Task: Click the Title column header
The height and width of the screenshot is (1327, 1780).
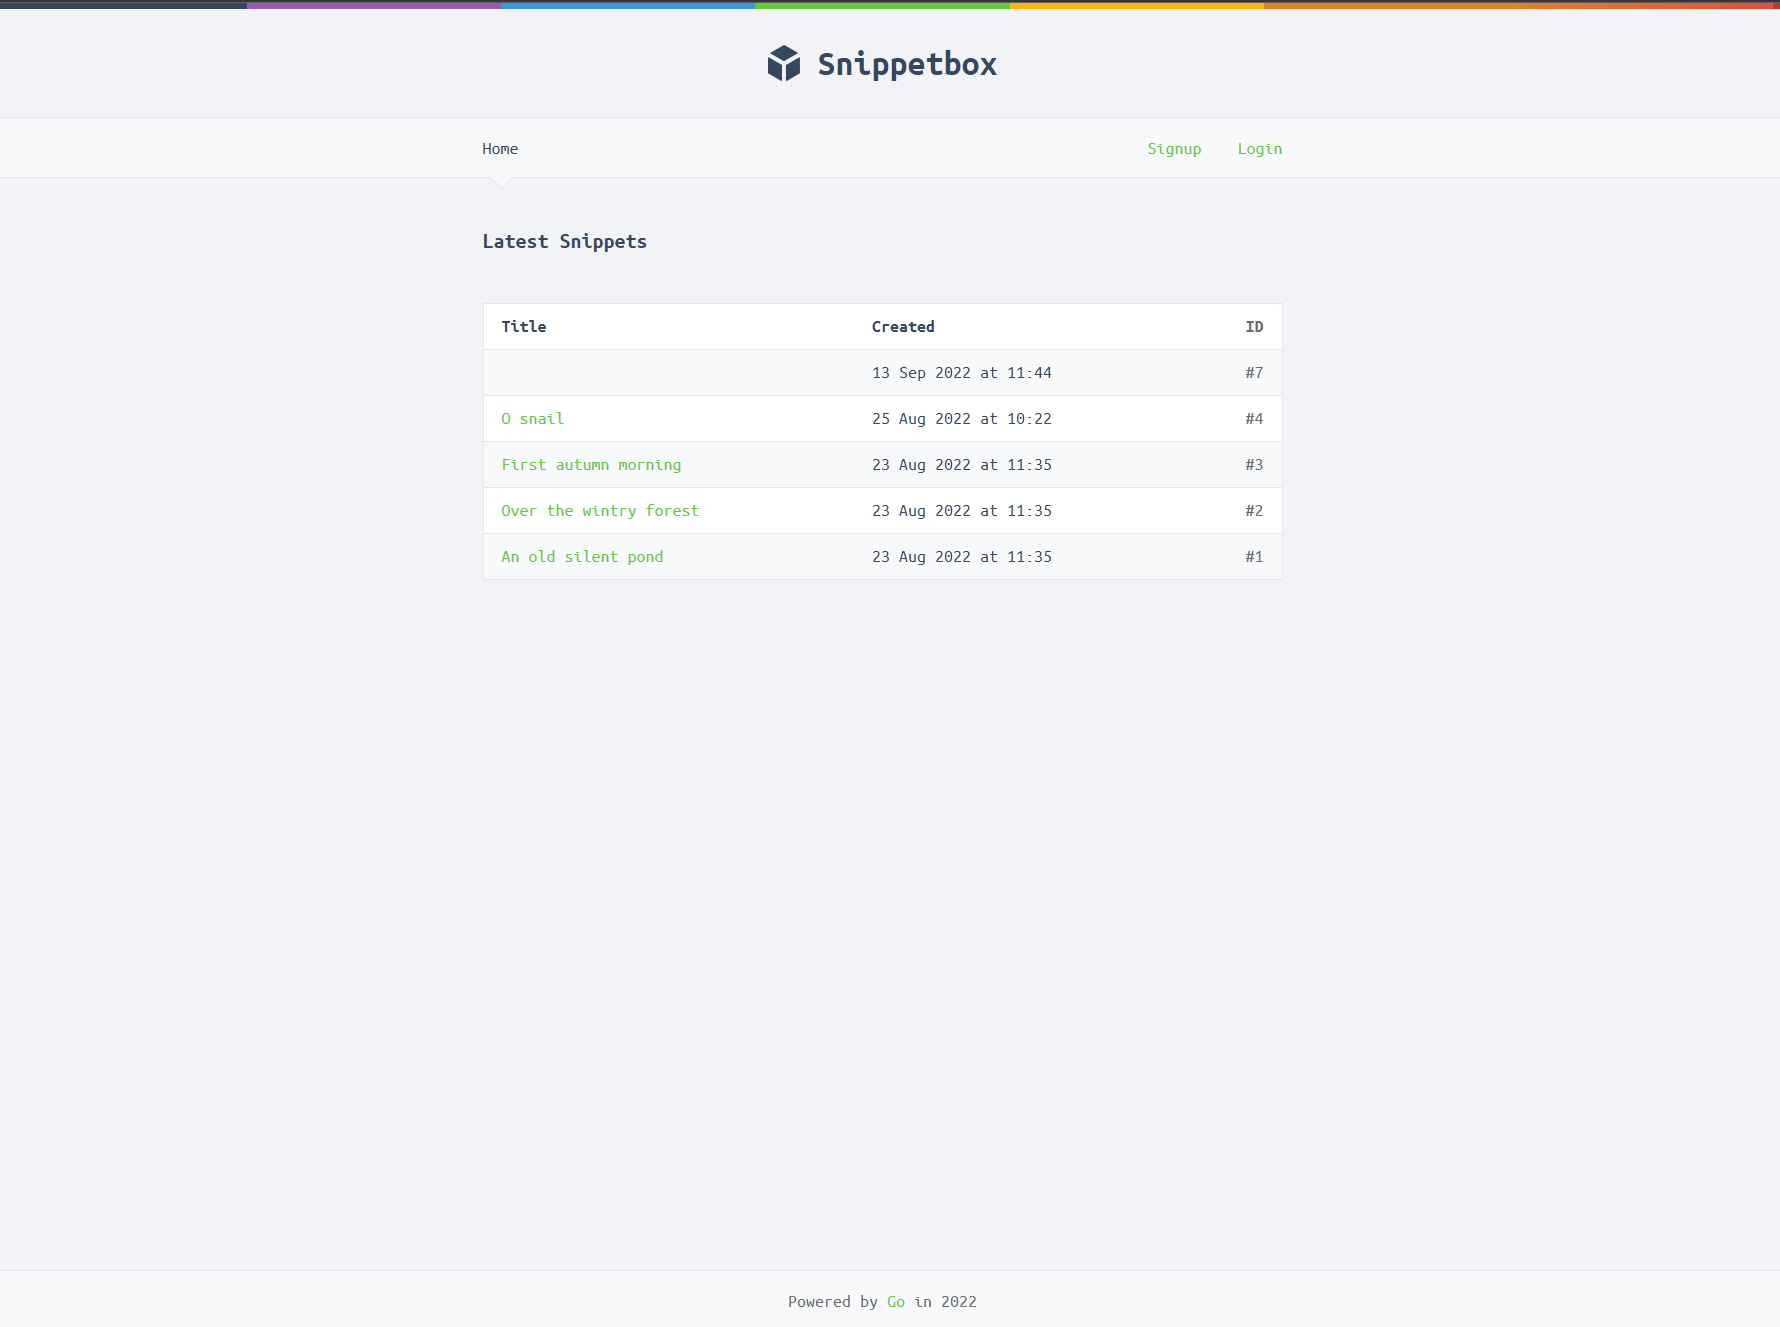Action: point(523,326)
